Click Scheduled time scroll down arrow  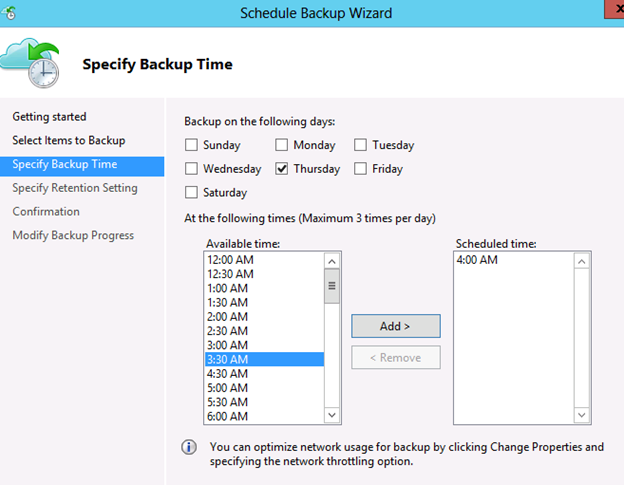(x=581, y=415)
